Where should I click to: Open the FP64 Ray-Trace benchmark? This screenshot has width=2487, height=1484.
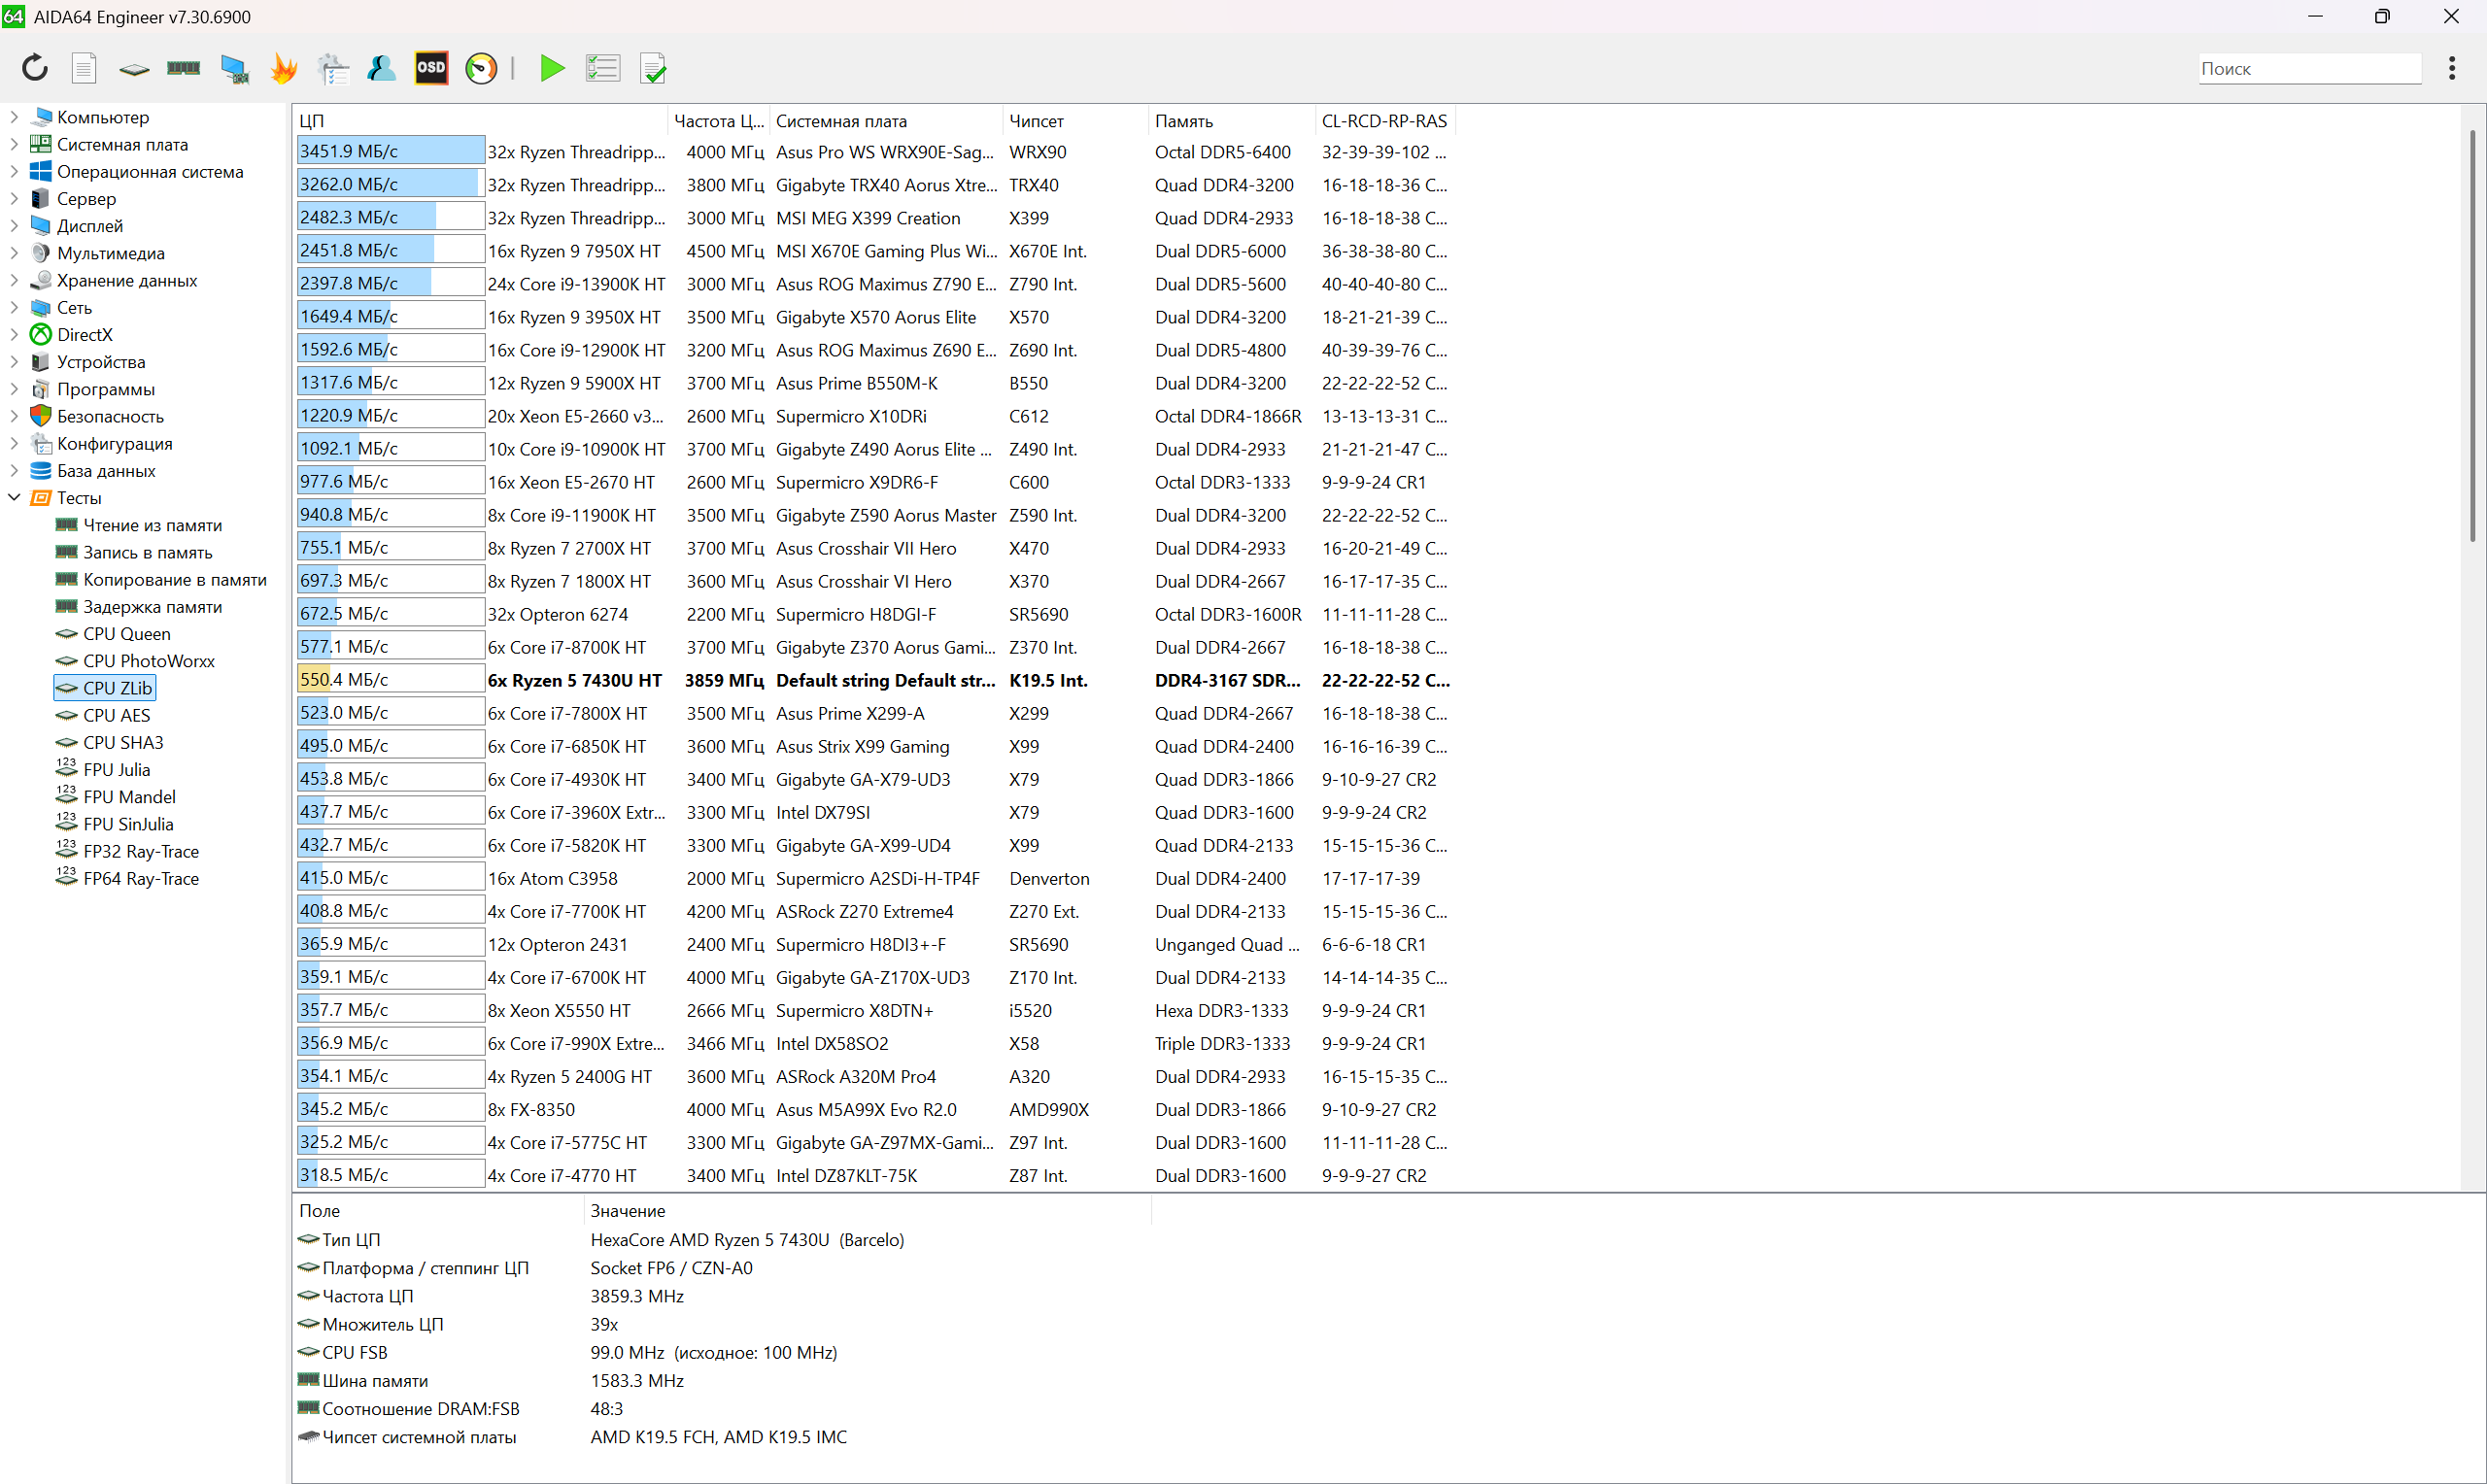tap(140, 878)
